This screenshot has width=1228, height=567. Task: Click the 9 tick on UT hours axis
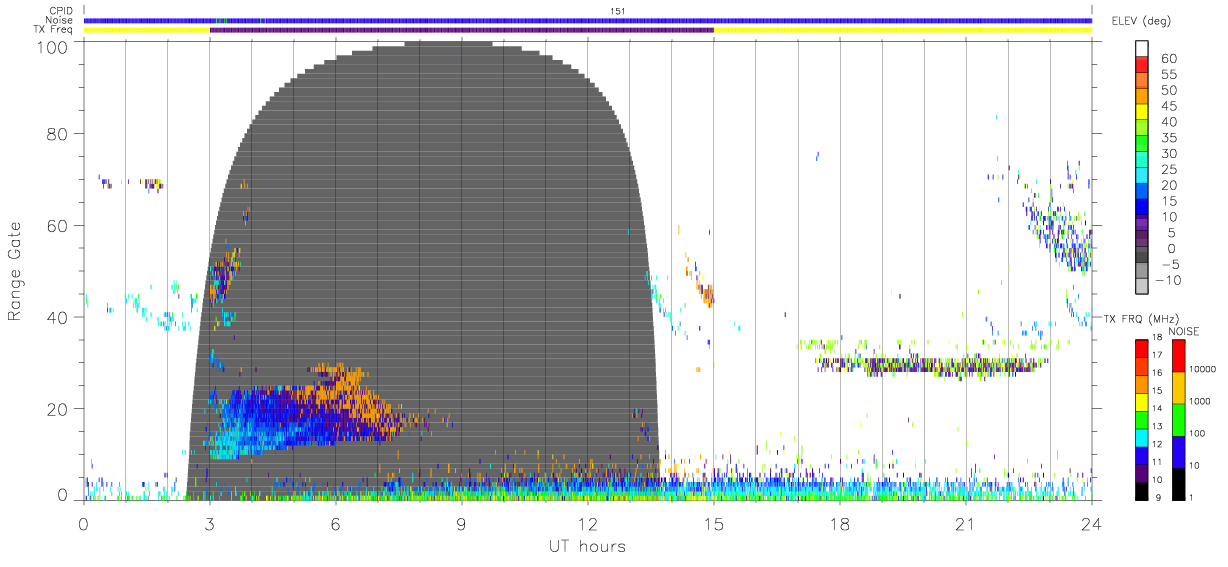(x=462, y=523)
